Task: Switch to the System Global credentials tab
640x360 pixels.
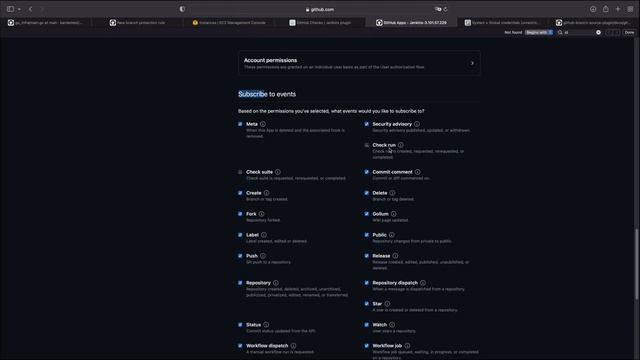Action: pos(502,23)
